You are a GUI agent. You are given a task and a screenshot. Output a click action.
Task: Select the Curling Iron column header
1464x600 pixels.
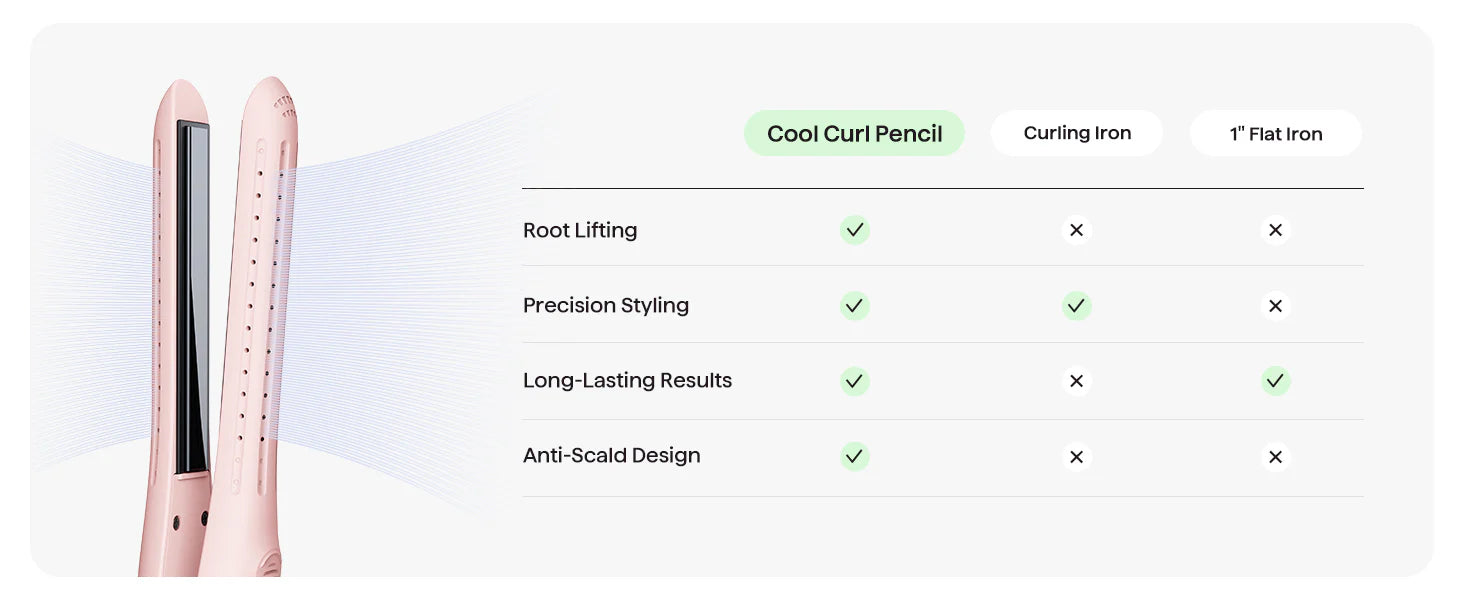1077,133
